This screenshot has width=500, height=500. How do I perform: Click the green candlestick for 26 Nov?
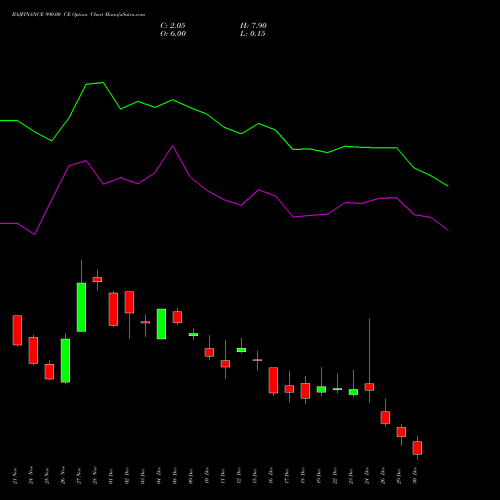(x=65, y=360)
